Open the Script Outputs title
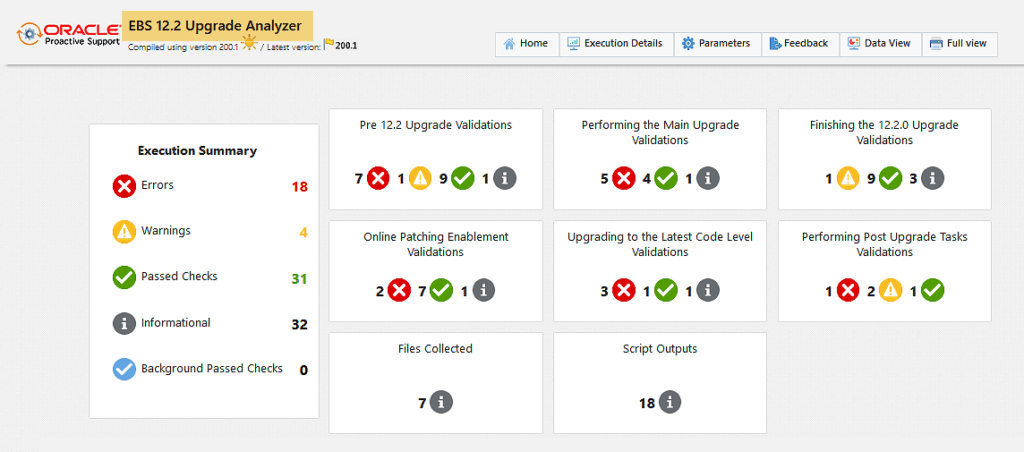 [660, 349]
